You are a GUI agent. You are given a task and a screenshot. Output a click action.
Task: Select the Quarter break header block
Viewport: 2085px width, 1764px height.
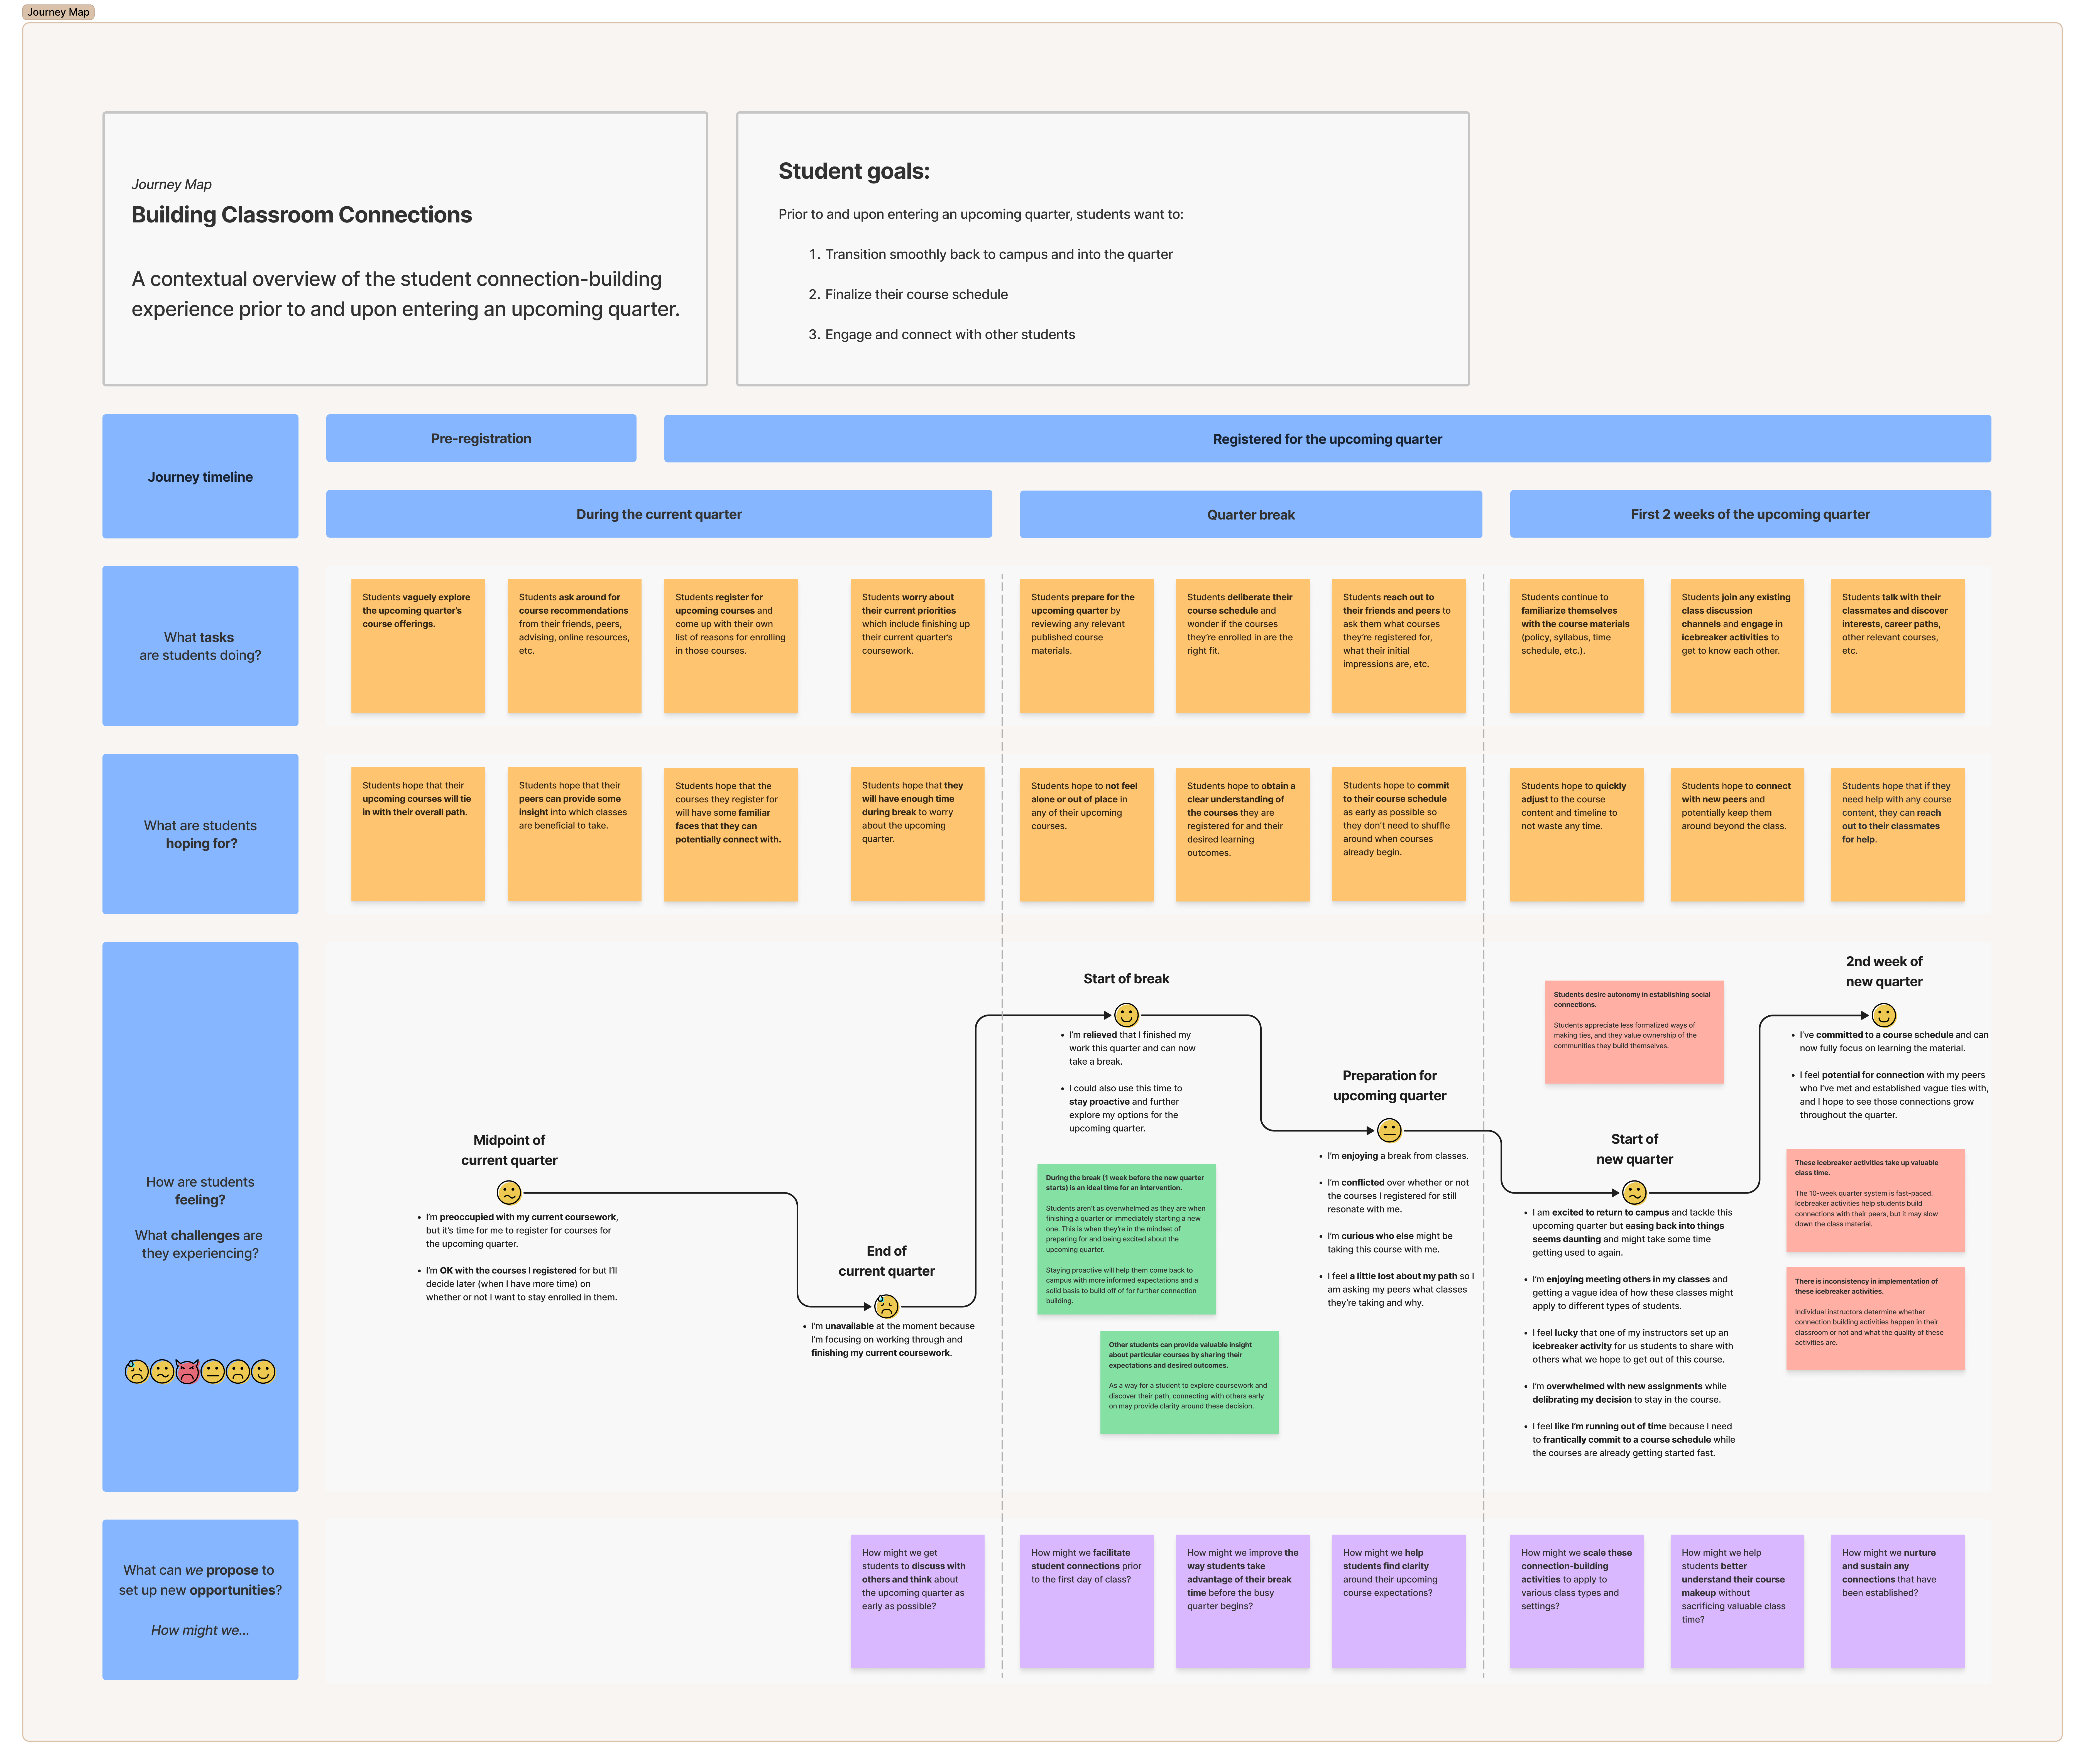click(1251, 514)
